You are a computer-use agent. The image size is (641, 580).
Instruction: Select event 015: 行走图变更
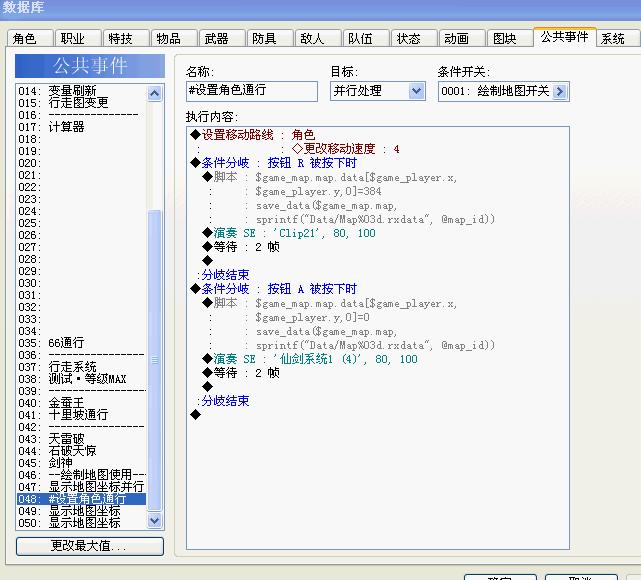[x=81, y=103]
